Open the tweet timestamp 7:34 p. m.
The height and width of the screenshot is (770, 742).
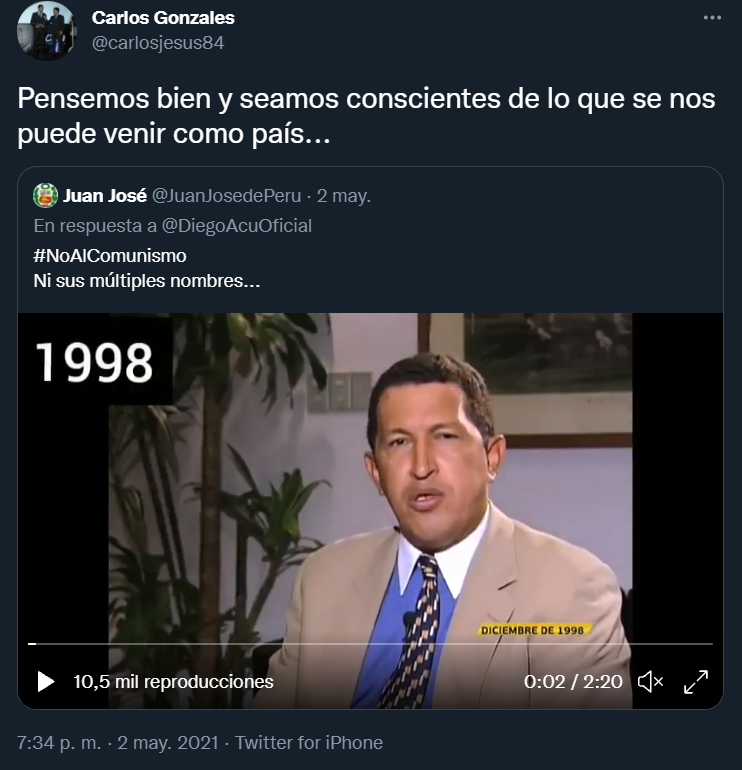point(59,742)
